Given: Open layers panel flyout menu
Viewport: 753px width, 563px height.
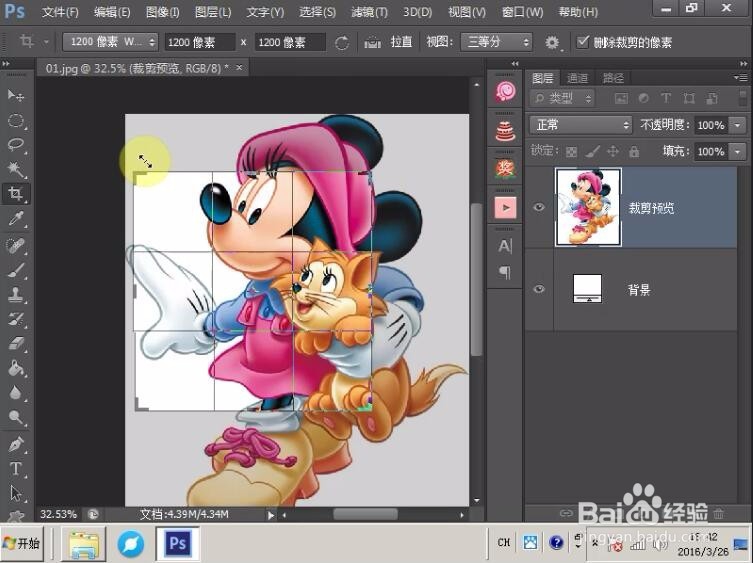Looking at the screenshot, I should point(741,77).
